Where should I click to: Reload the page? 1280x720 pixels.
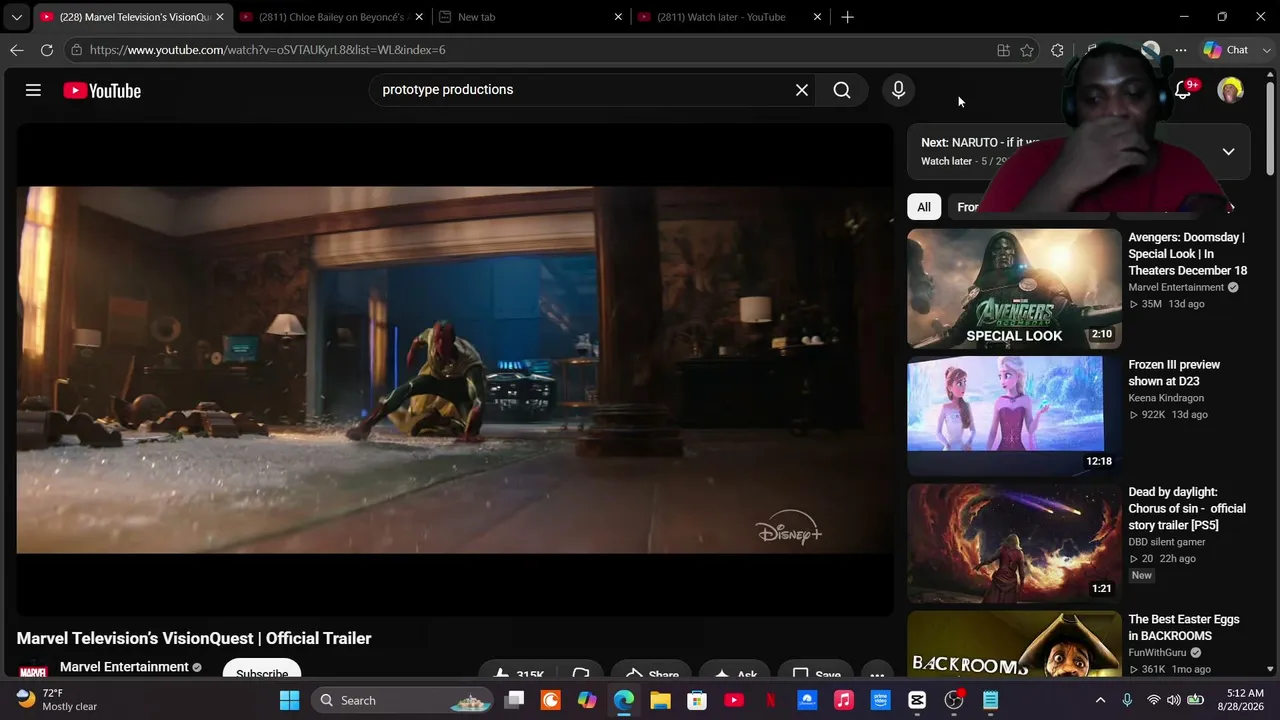click(47, 50)
